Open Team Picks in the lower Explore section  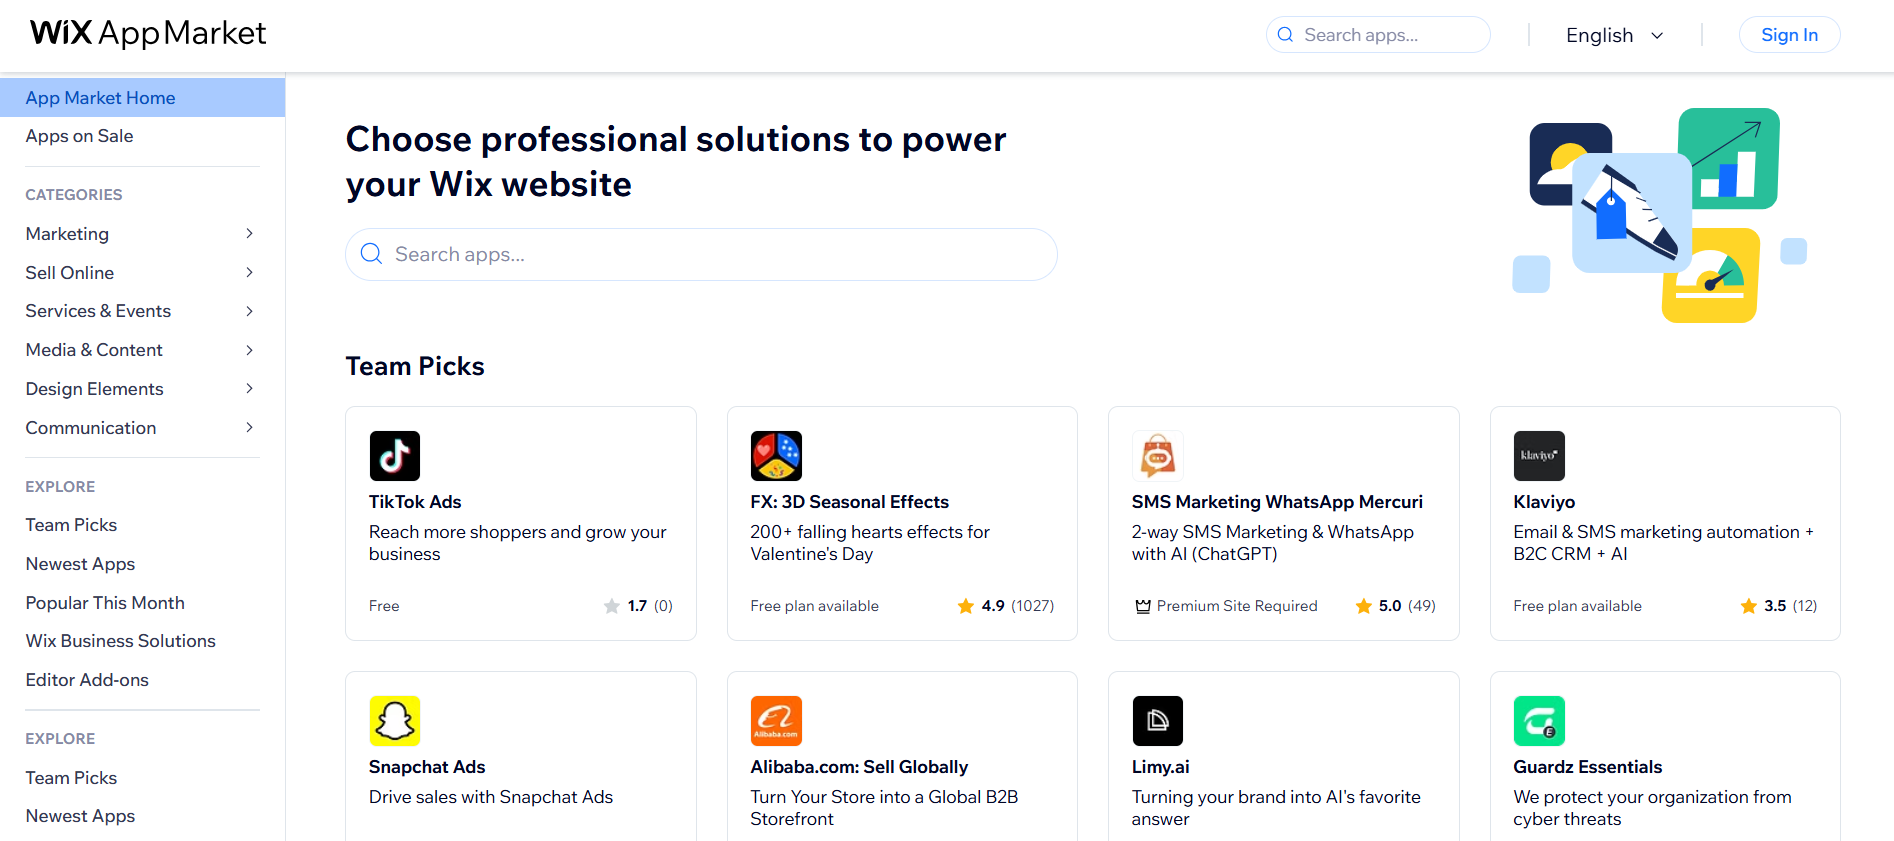coord(71,778)
